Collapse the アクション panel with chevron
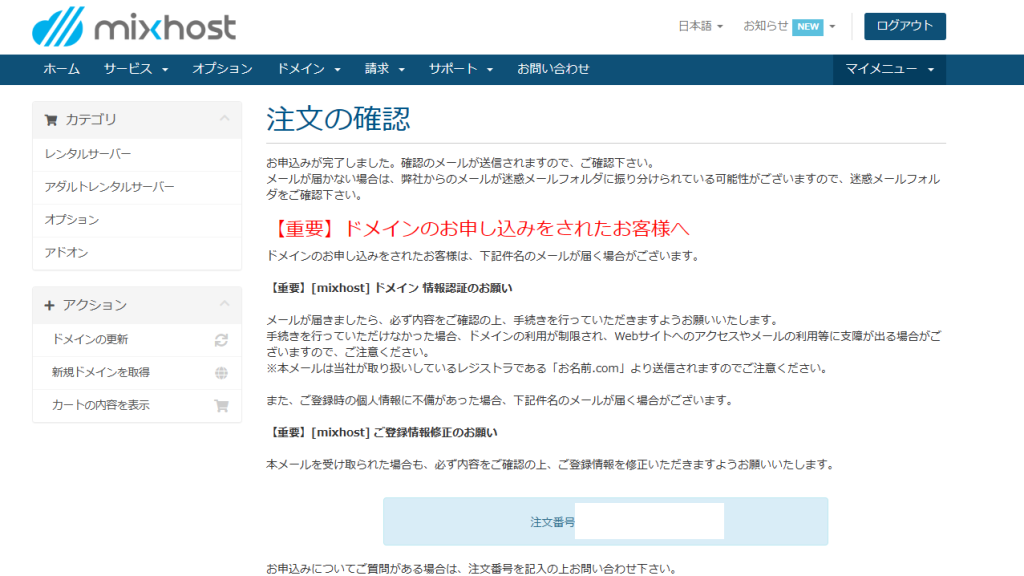This screenshot has width=1024, height=576. pyautogui.click(x=224, y=304)
